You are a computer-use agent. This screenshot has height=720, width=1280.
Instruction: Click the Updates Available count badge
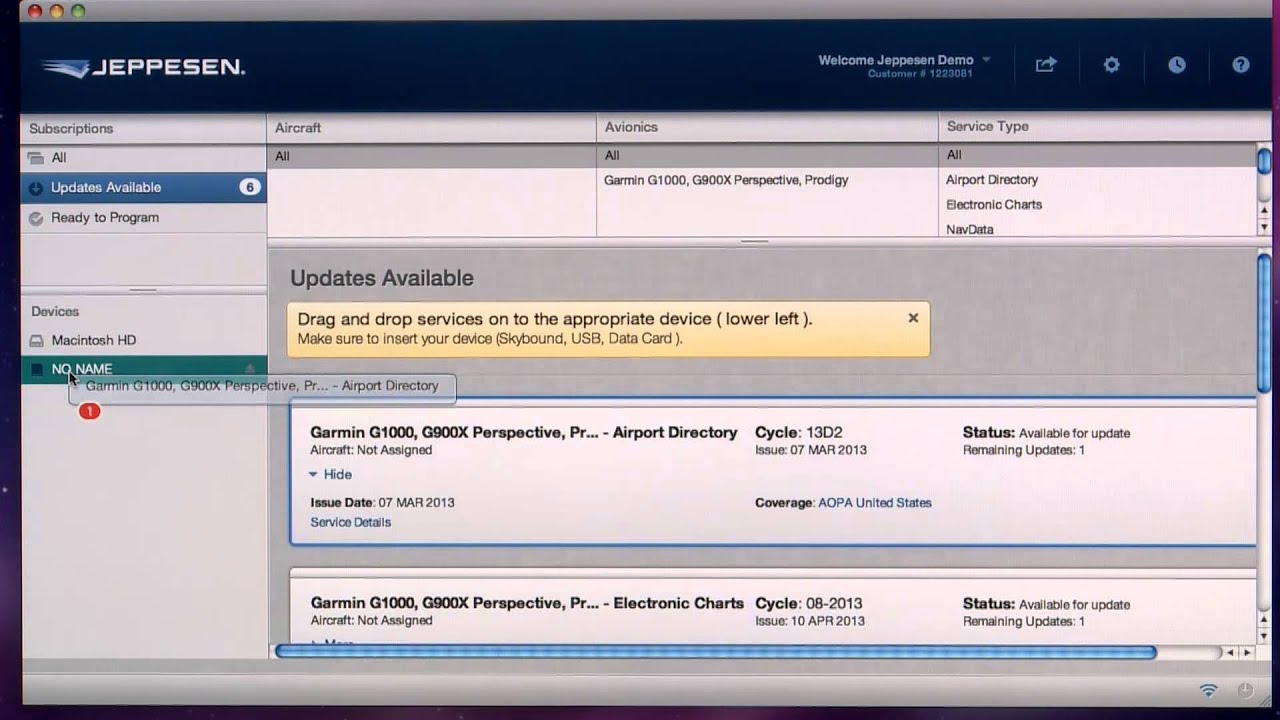[x=249, y=187]
